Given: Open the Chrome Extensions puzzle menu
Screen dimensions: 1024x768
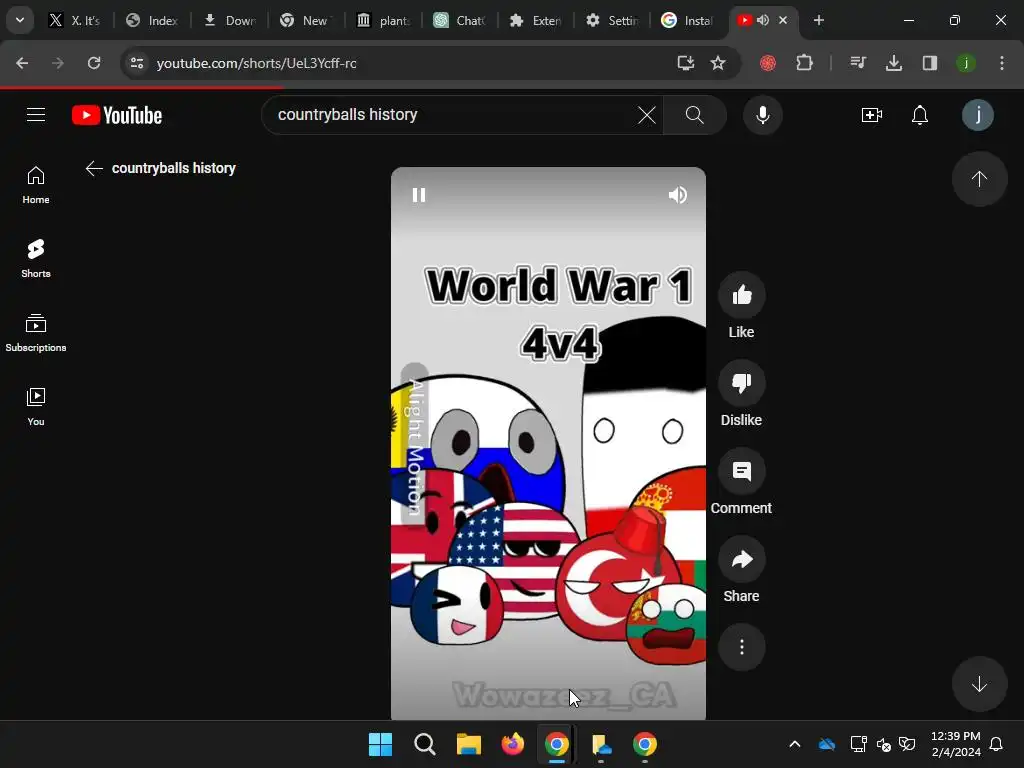Looking at the screenshot, I should (805, 63).
